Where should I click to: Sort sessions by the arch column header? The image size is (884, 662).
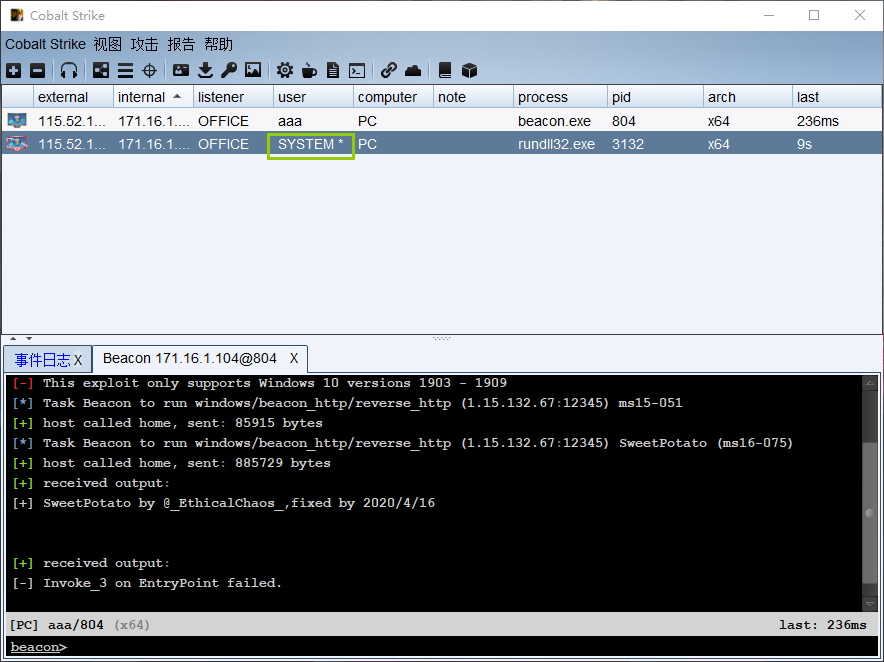(x=748, y=97)
